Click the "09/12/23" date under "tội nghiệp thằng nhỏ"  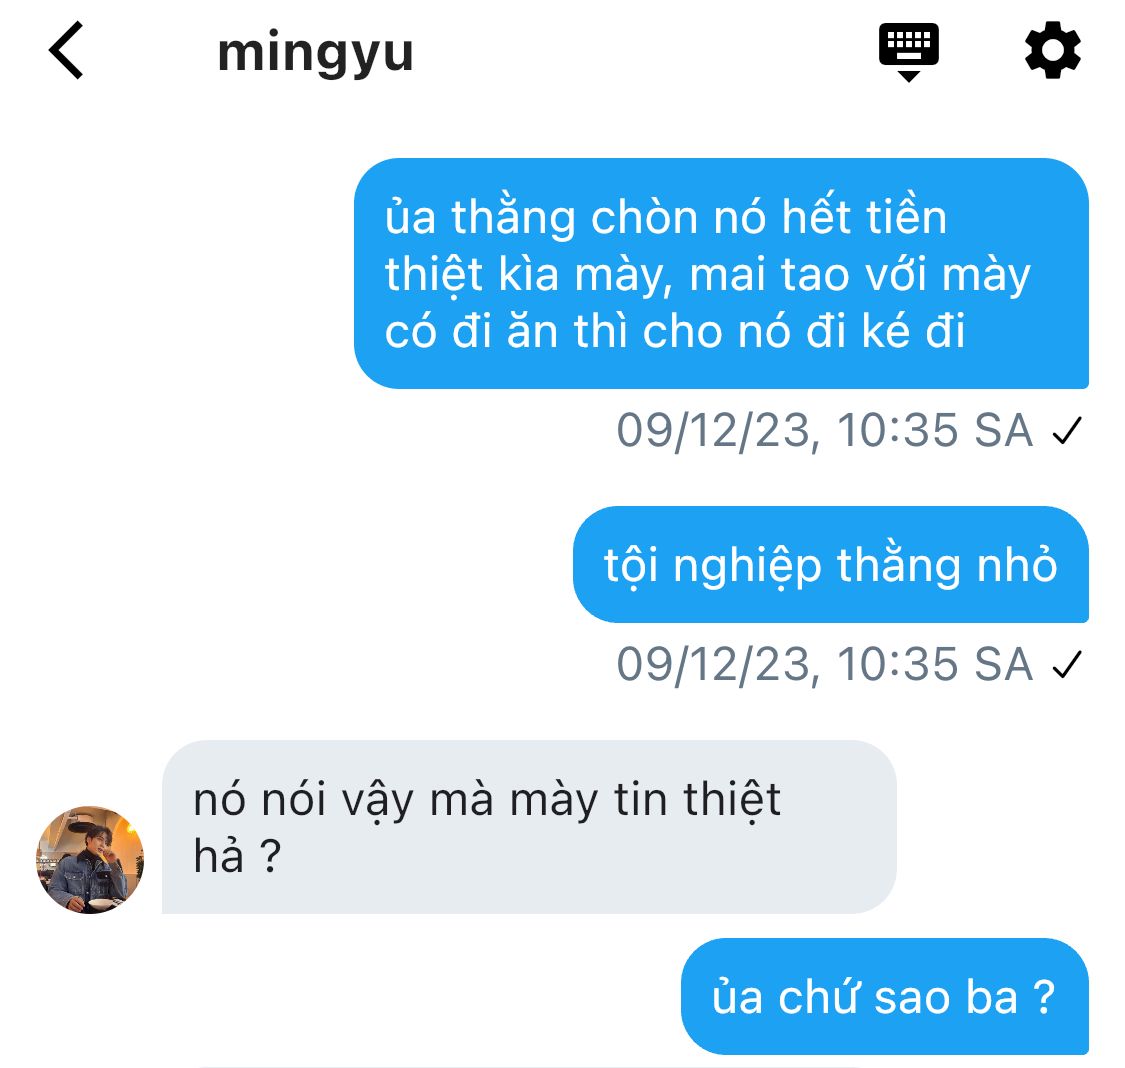coord(712,666)
